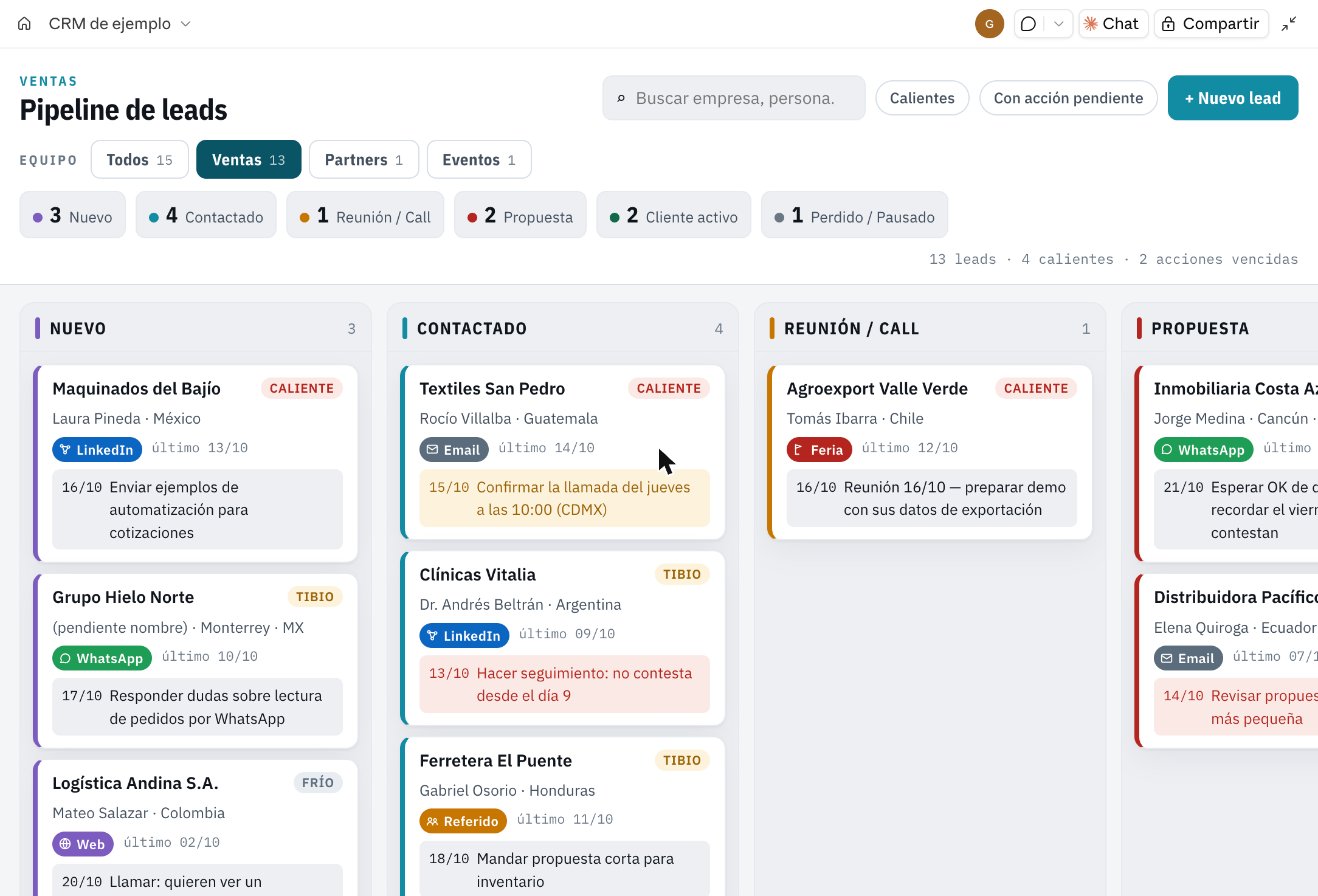Select the Eventos 1 team tab

click(479, 160)
